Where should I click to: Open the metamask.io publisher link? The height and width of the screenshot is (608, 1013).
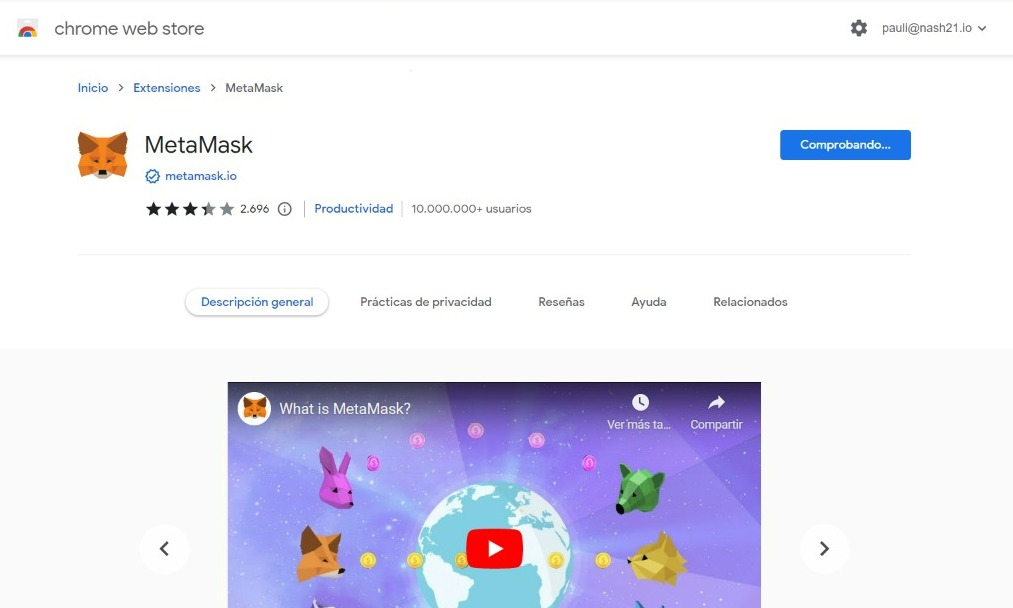point(201,176)
